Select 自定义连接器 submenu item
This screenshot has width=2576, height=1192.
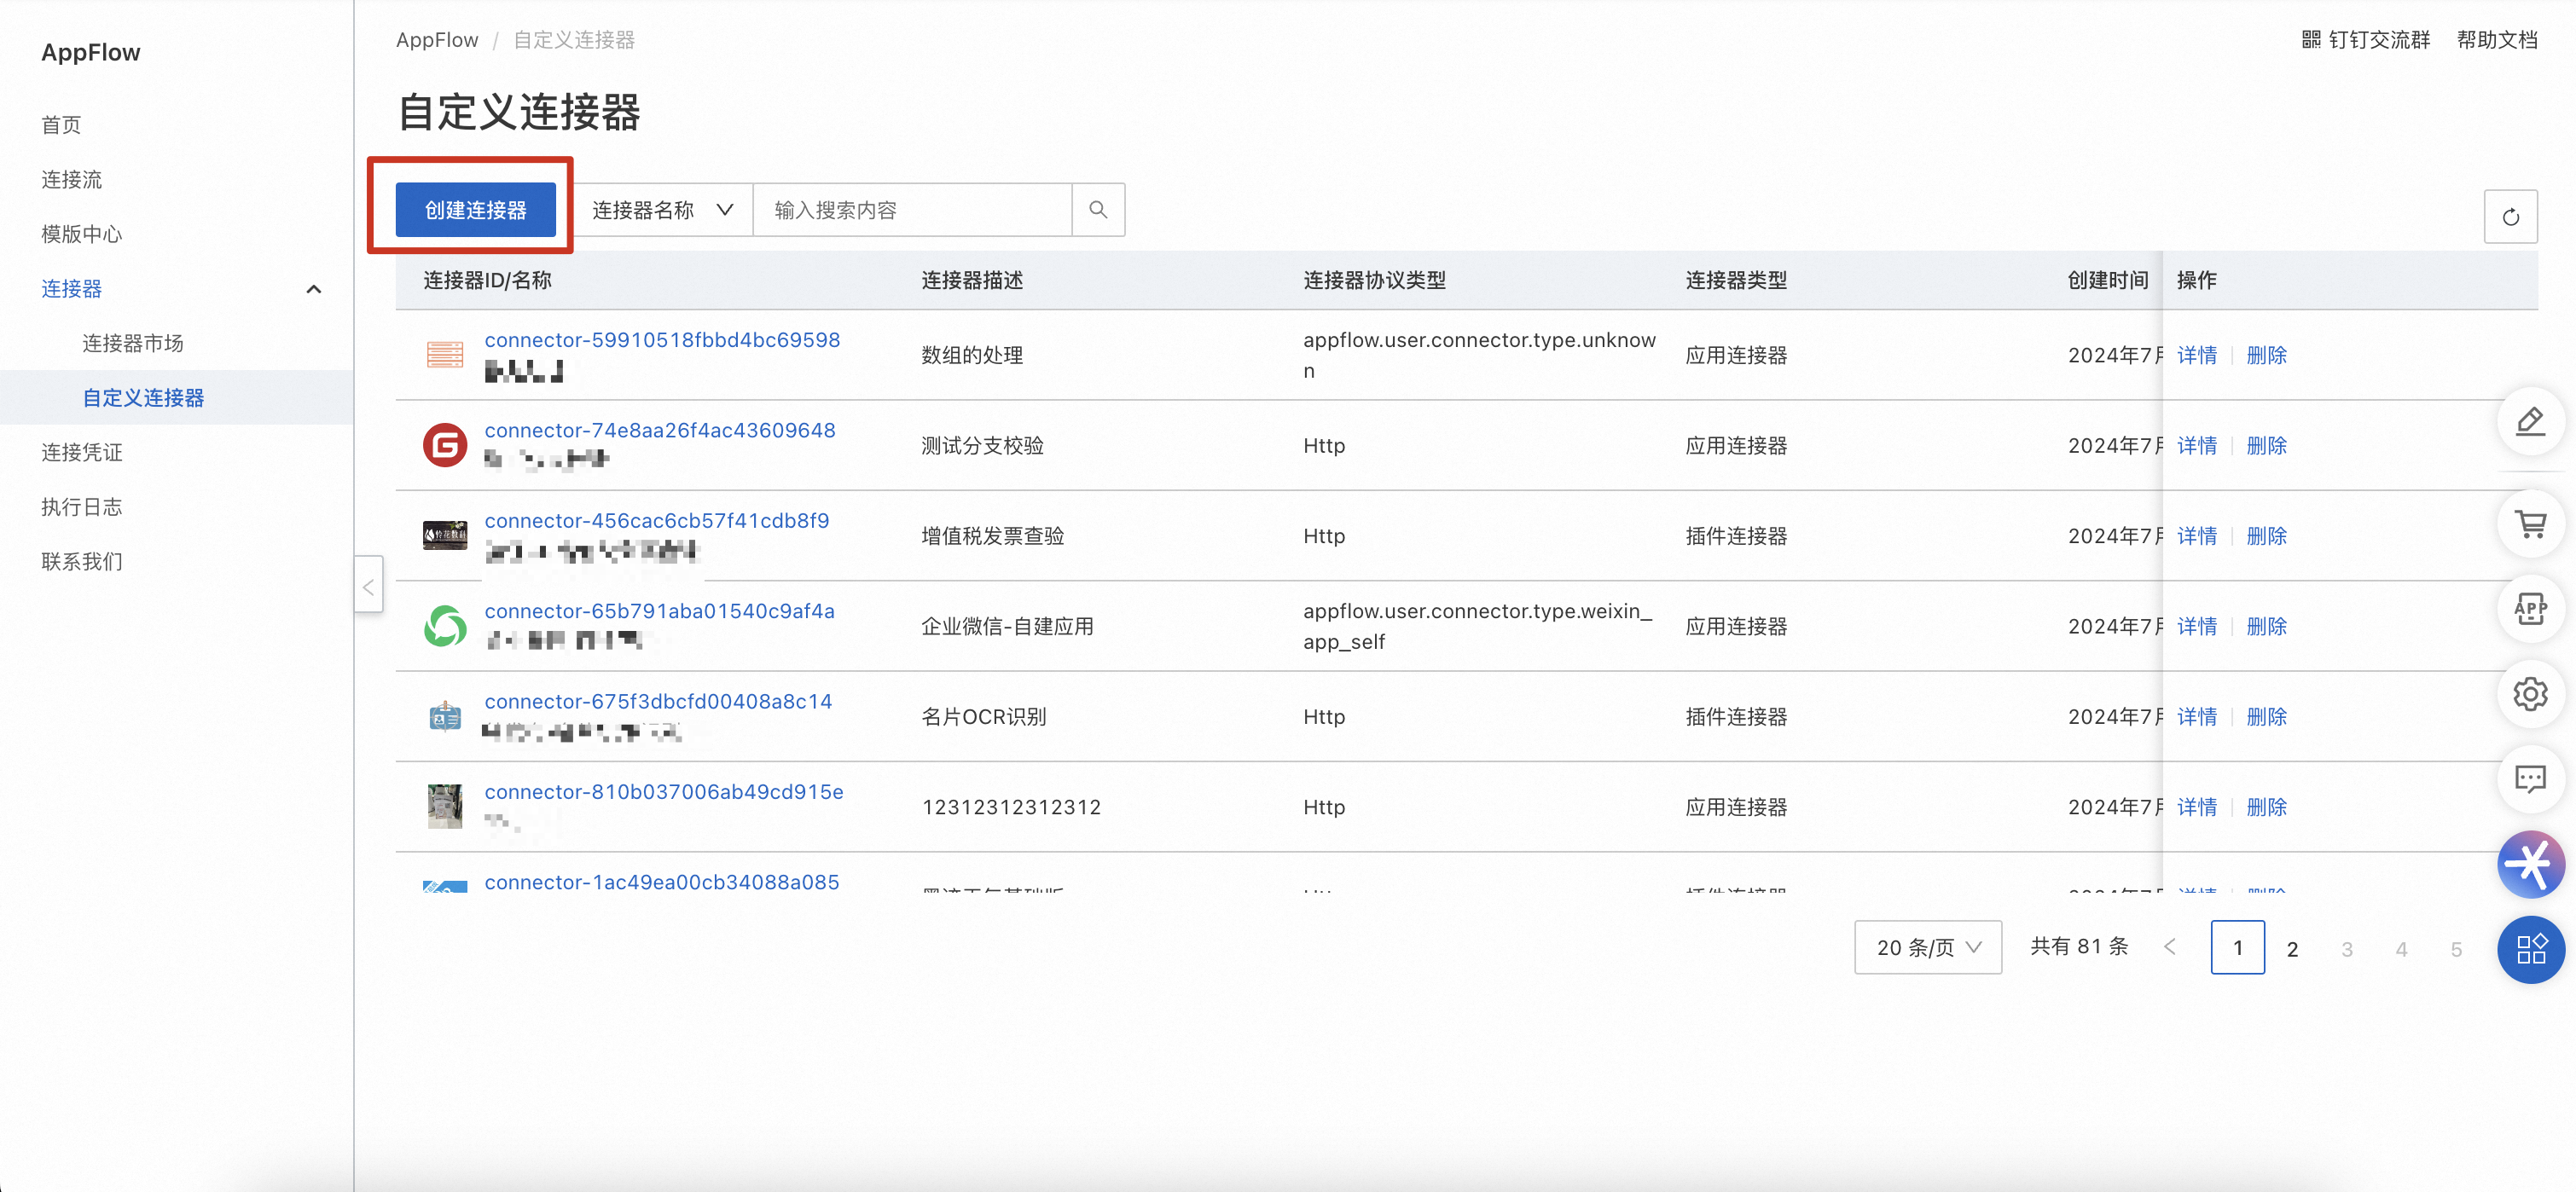tap(143, 398)
